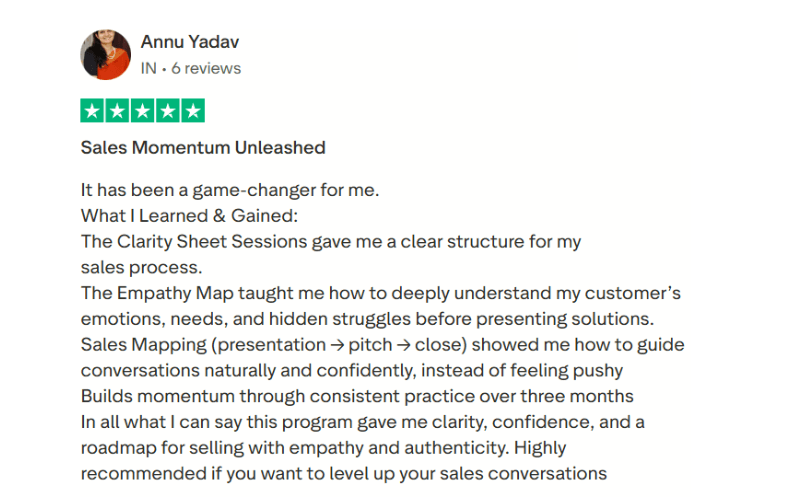This screenshot has height=497, width=786.
Task: Select the first green rating star
Action: (x=93, y=111)
